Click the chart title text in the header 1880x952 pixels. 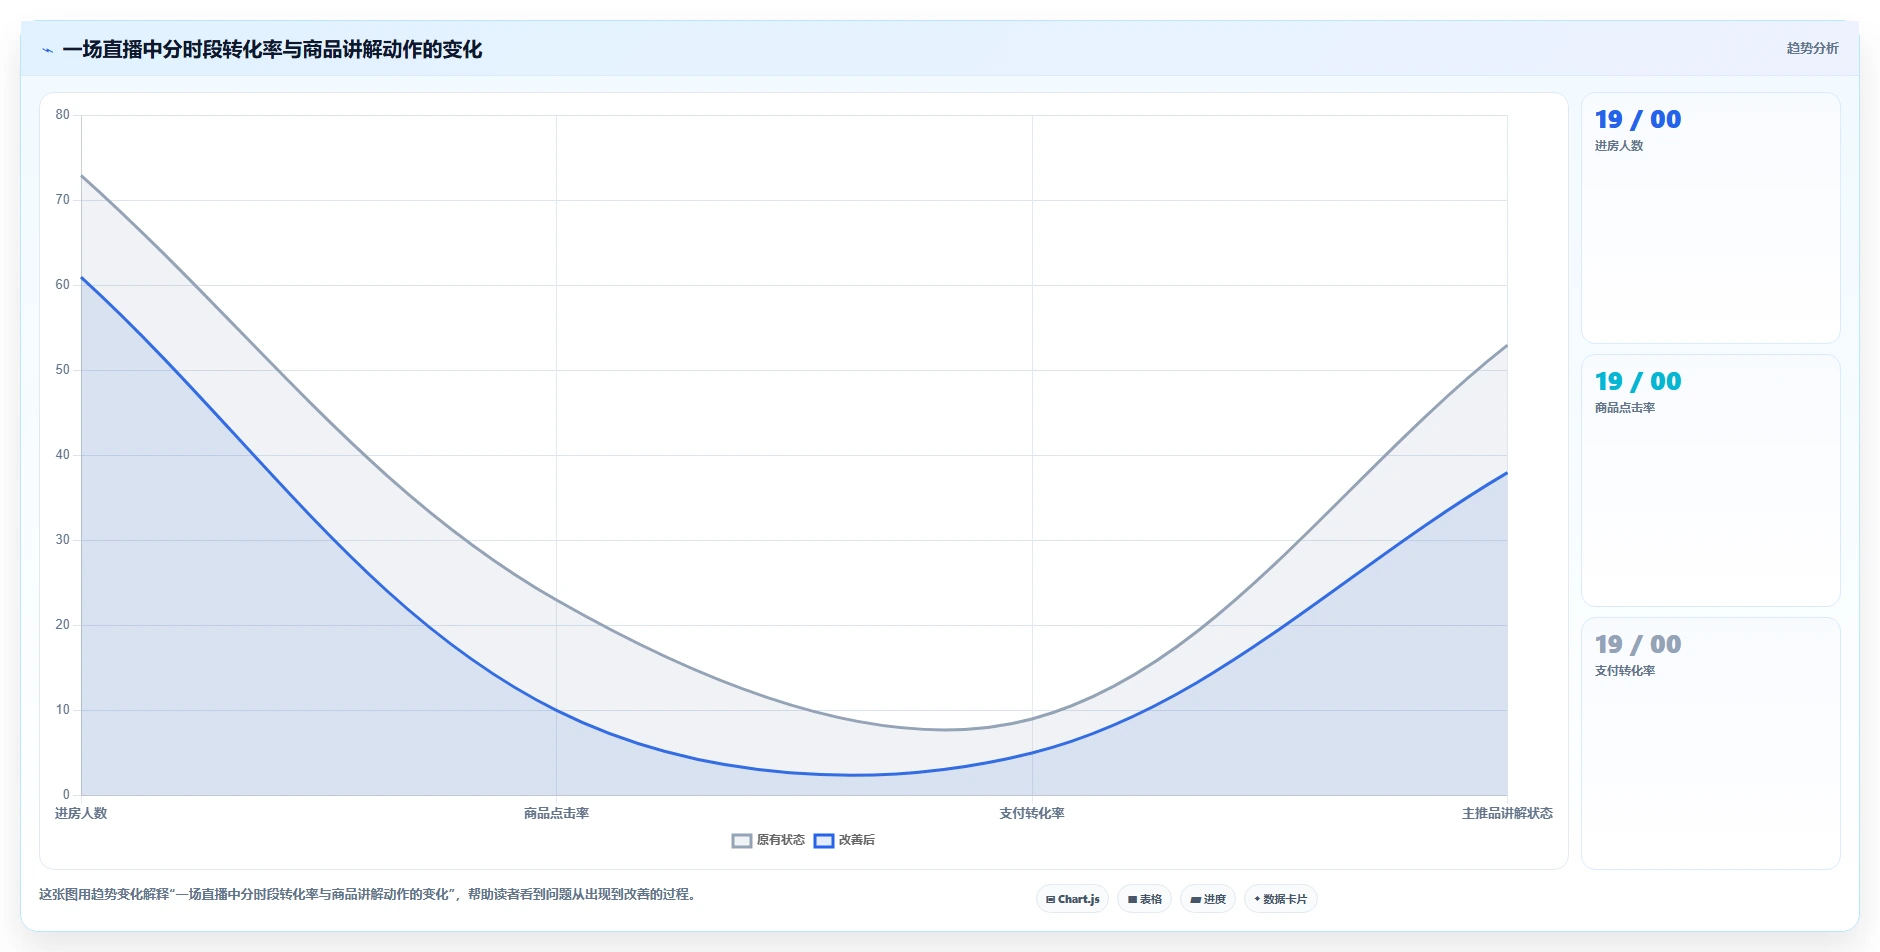click(272, 49)
